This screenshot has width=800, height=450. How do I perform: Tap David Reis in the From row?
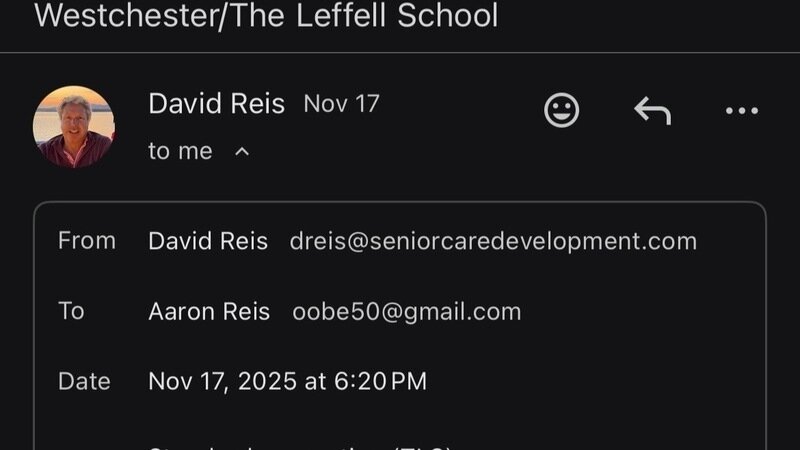coord(208,241)
